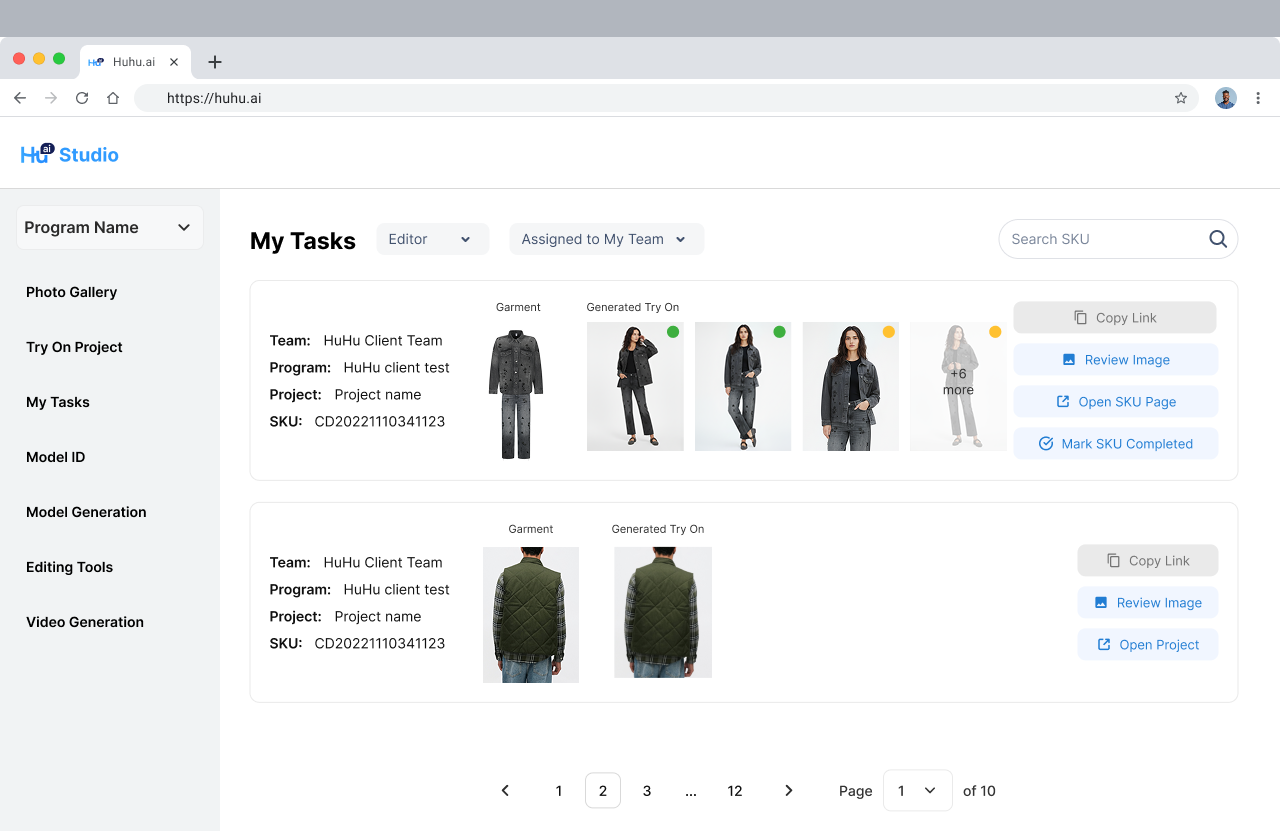The image size is (1280, 831).
Task: Click the bookmark star in the address bar
Action: click(x=1180, y=98)
